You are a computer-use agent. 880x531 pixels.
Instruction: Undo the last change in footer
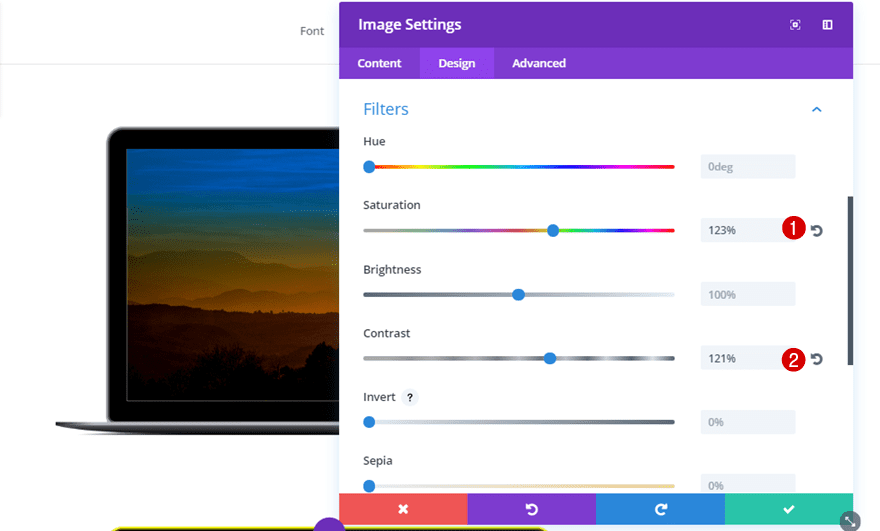pyautogui.click(x=531, y=509)
